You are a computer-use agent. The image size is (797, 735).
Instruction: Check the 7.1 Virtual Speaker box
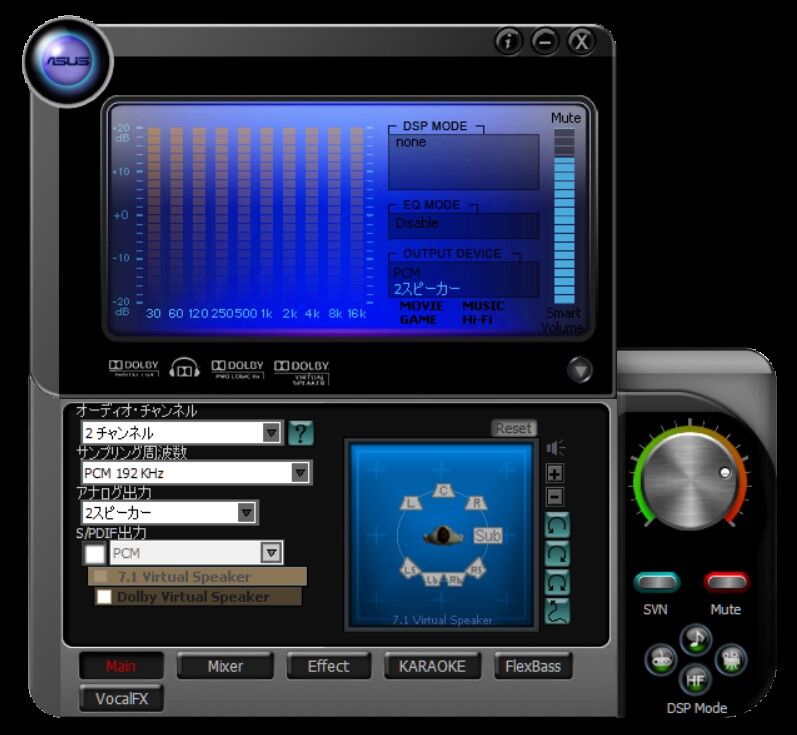click(101, 576)
